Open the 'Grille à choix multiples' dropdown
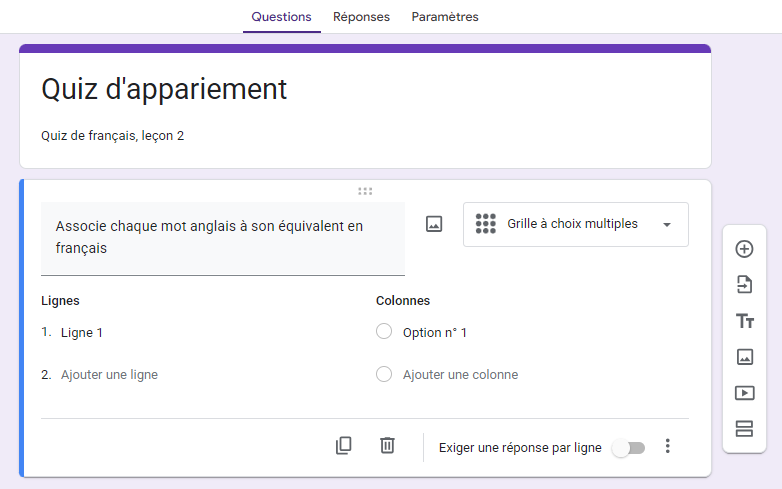Viewport: 782px width, 489px height. tap(576, 224)
